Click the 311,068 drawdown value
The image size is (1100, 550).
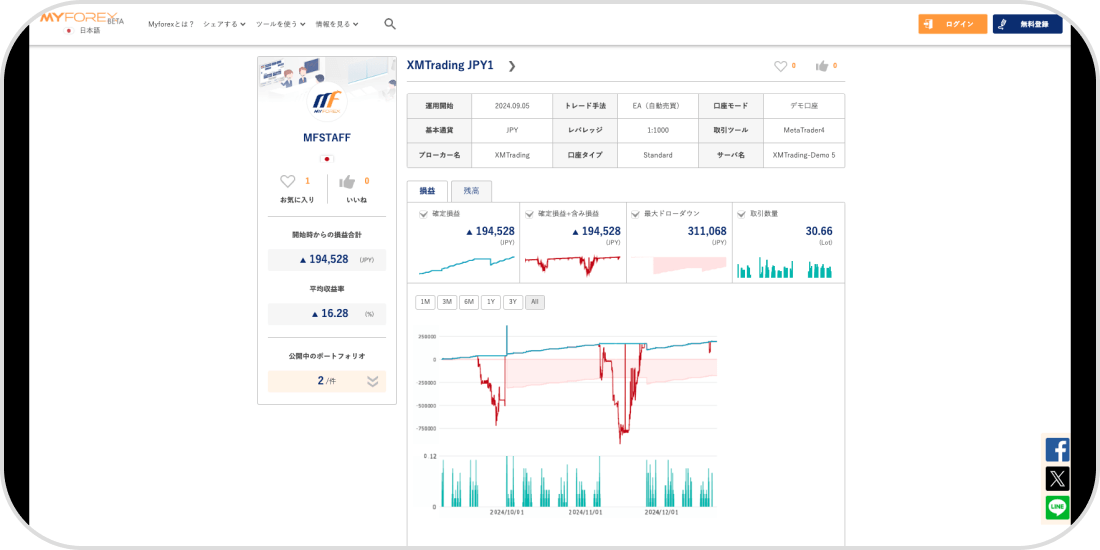click(x=707, y=231)
